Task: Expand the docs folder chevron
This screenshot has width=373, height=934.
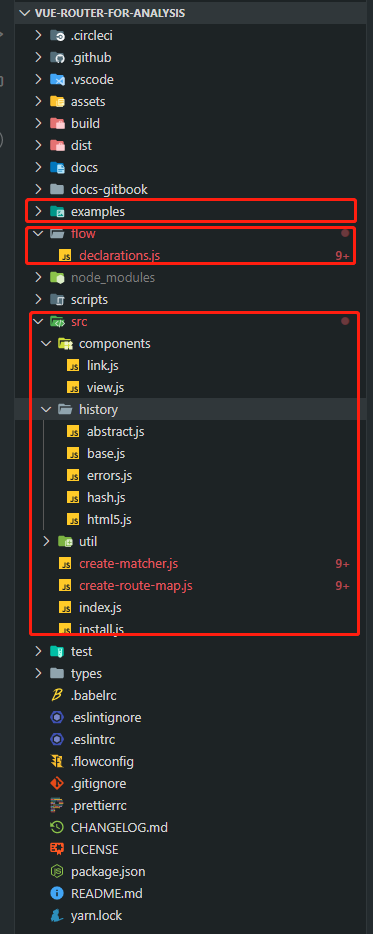Action: pyautogui.click(x=38, y=167)
